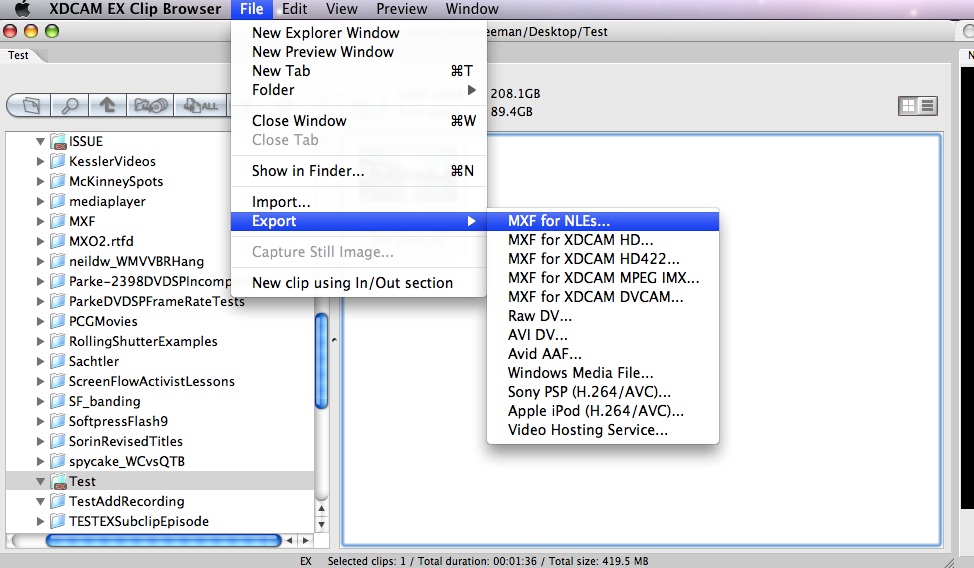Open the Window menu
The image size is (974, 568).
tap(472, 9)
